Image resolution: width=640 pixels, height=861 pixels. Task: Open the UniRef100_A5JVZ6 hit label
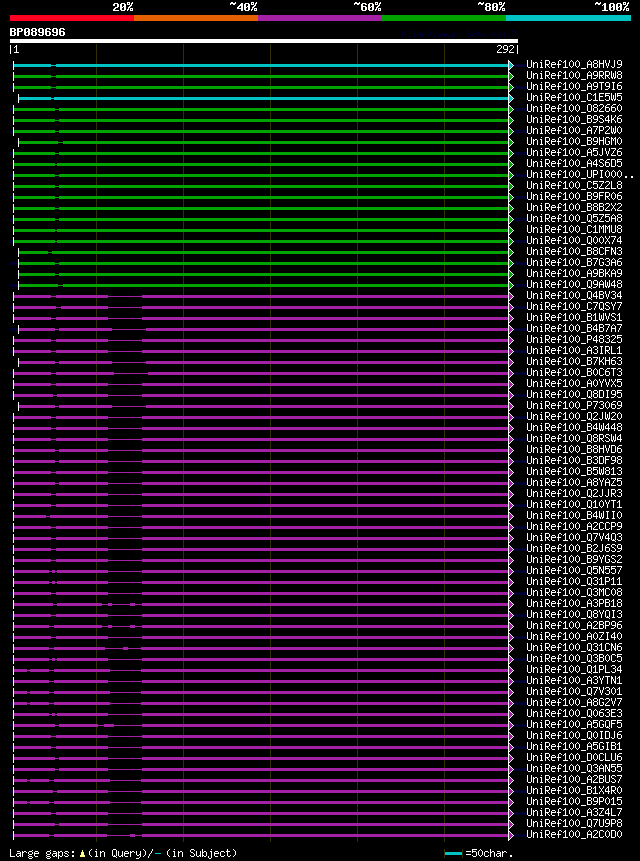574,153
